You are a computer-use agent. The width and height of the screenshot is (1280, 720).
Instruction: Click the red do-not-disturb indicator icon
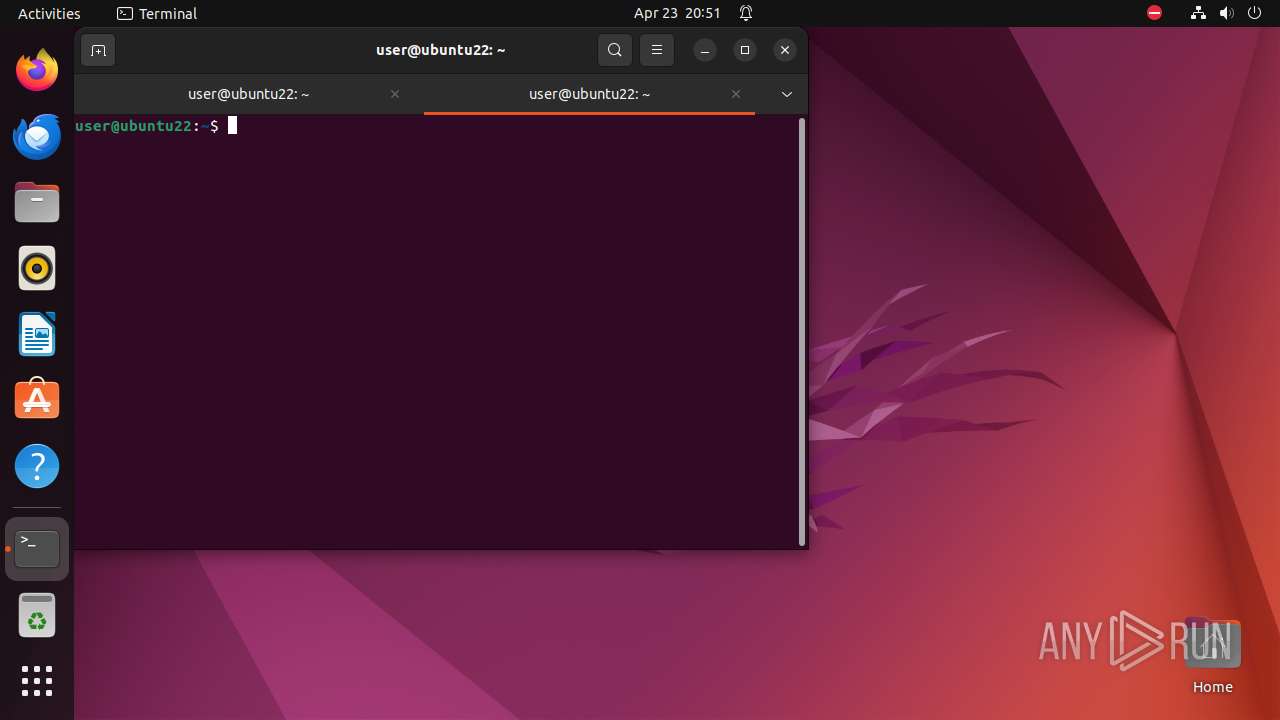[1154, 13]
